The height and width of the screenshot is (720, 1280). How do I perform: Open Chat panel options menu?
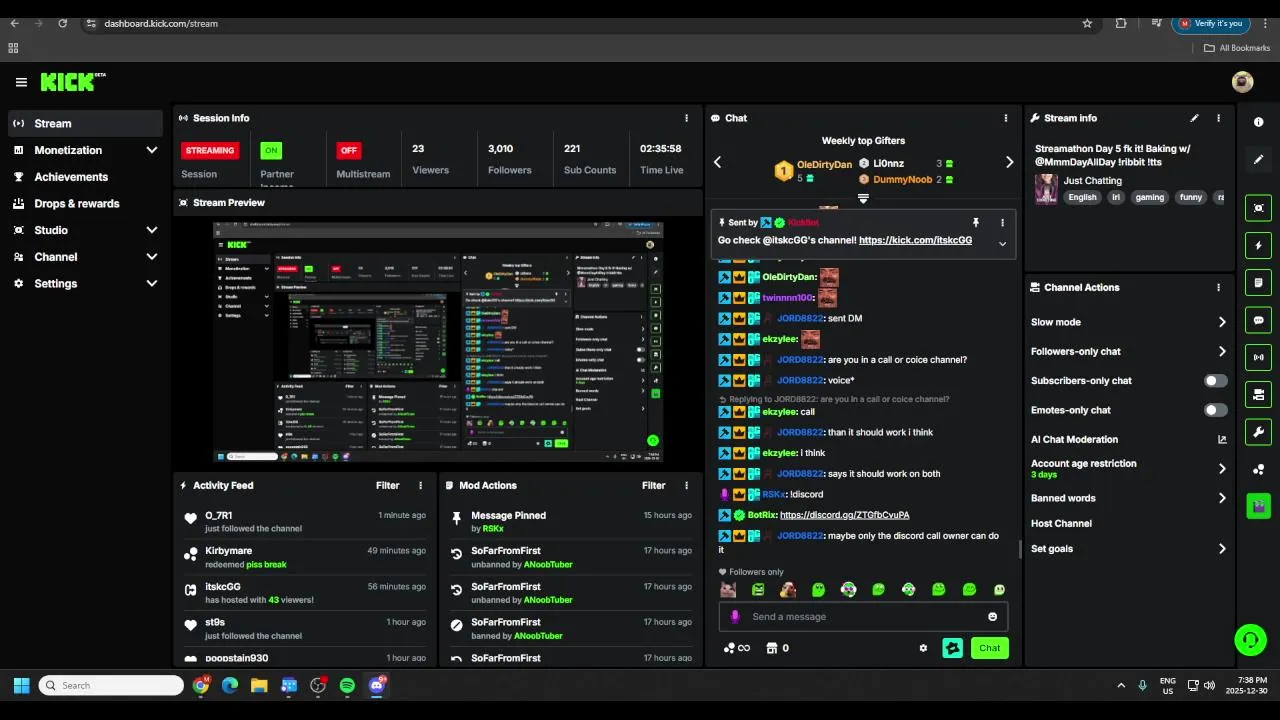pyautogui.click(x=1006, y=118)
